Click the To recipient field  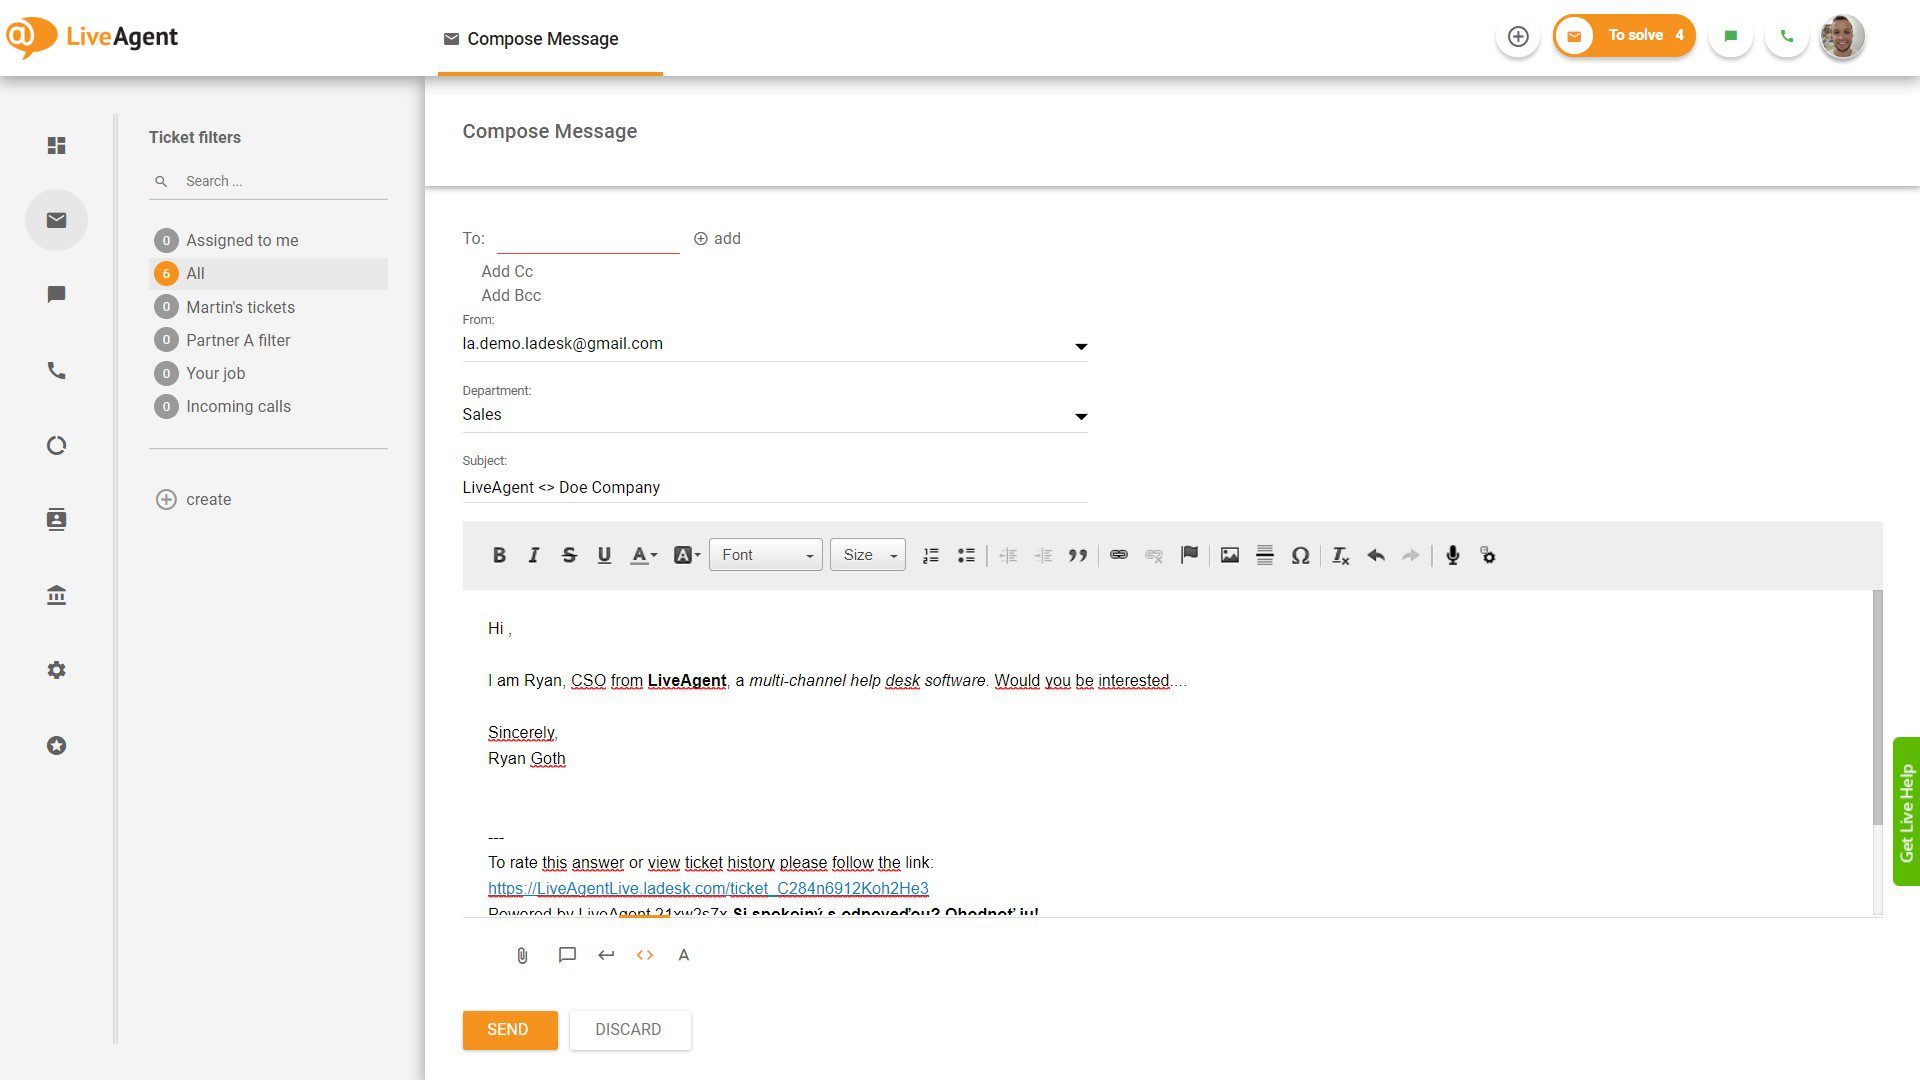(588, 238)
